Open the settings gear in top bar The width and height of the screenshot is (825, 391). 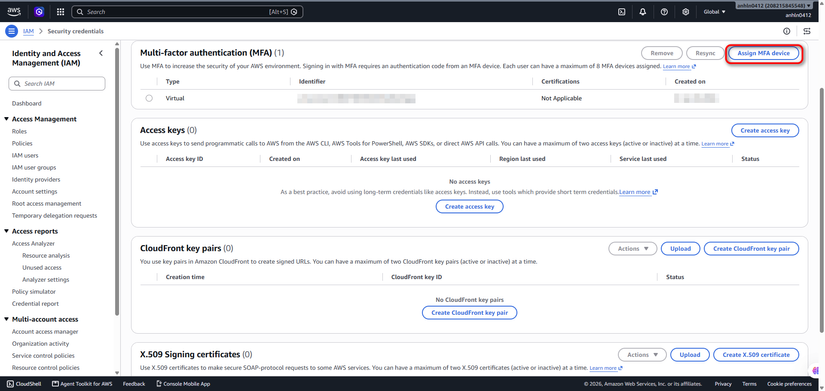pyautogui.click(x=686, y=12)
